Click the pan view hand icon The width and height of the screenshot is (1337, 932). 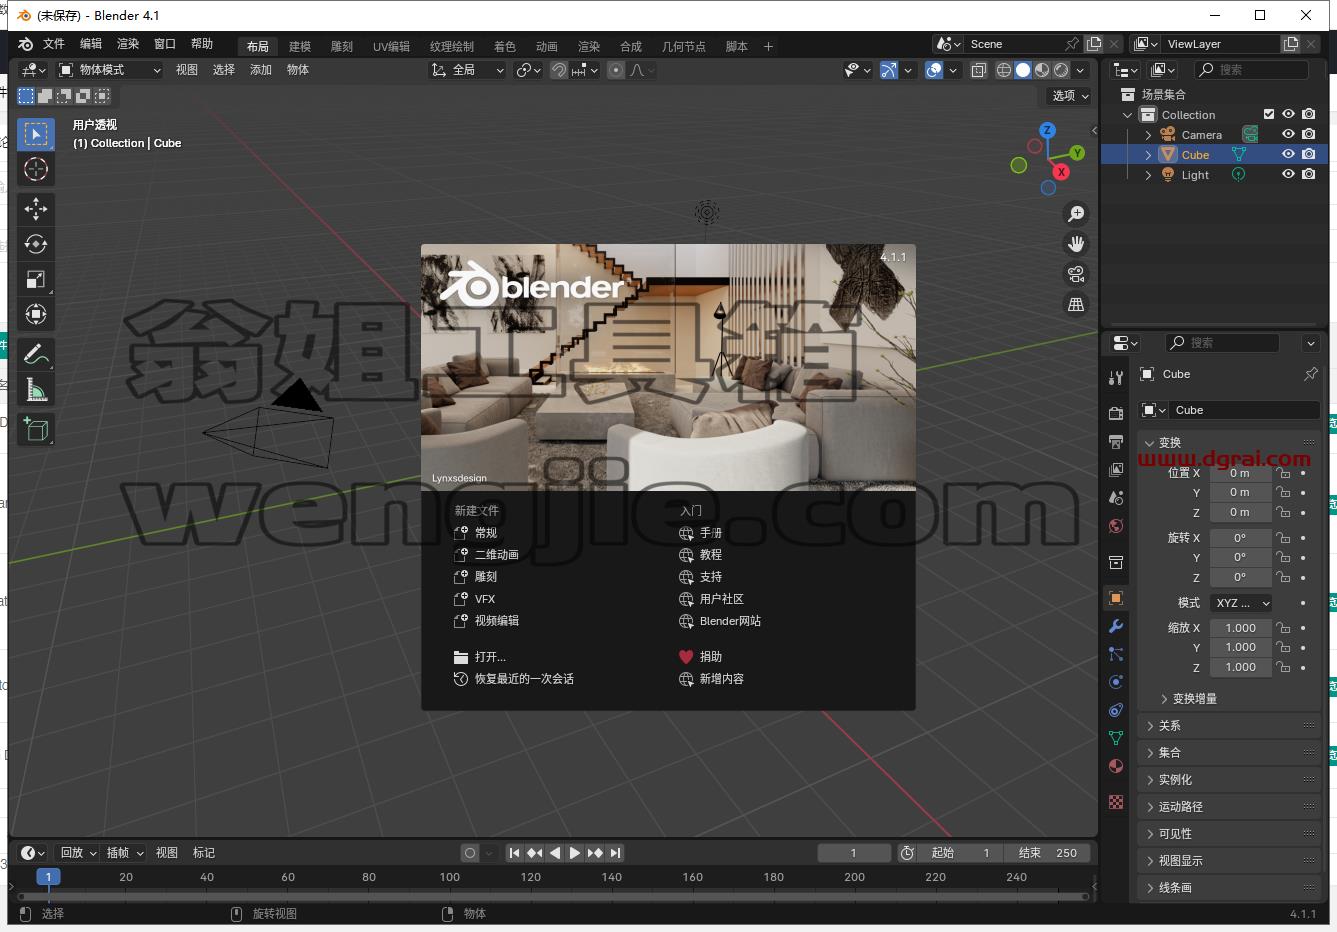pos(1076,244)
